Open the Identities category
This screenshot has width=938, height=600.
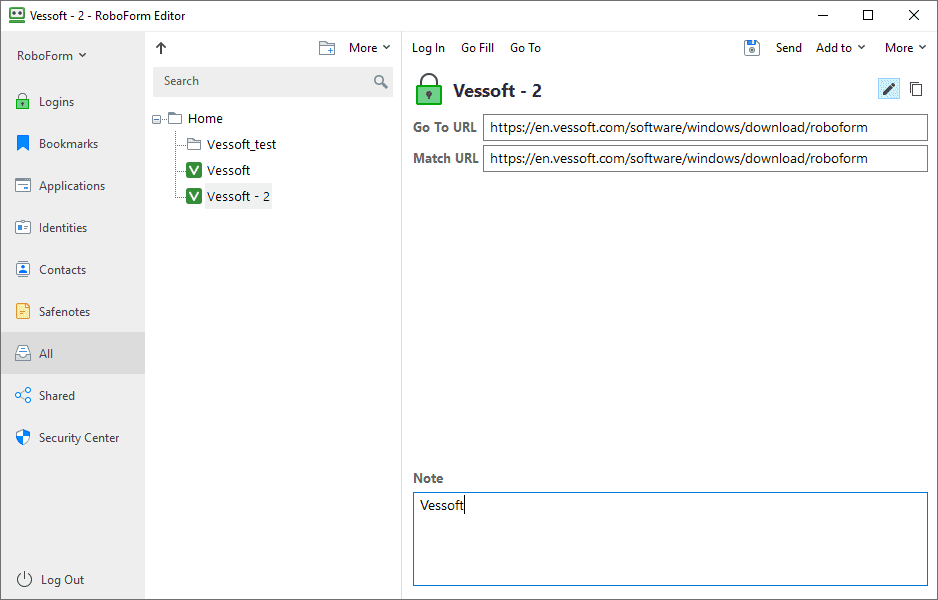[72, 227]
